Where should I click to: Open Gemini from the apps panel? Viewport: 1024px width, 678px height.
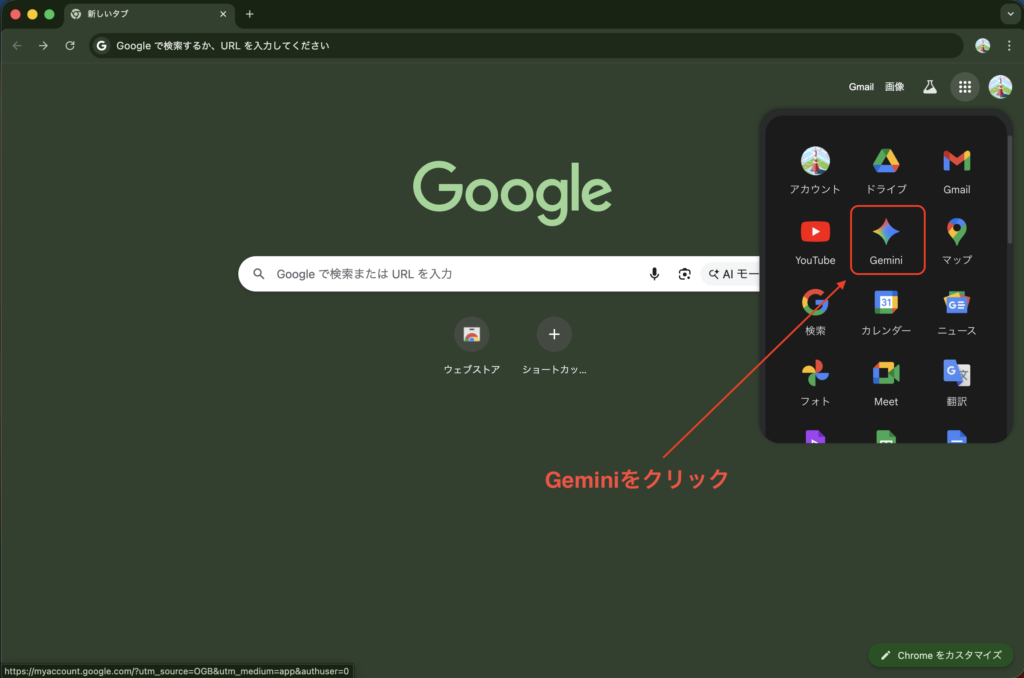pos(886,239)
